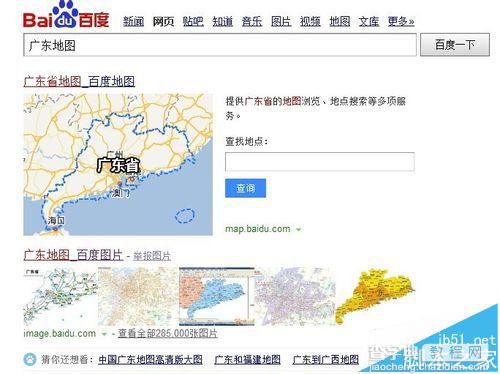Open the 新闻 news tab
This screenshot has height=374, width=500.
133,22
